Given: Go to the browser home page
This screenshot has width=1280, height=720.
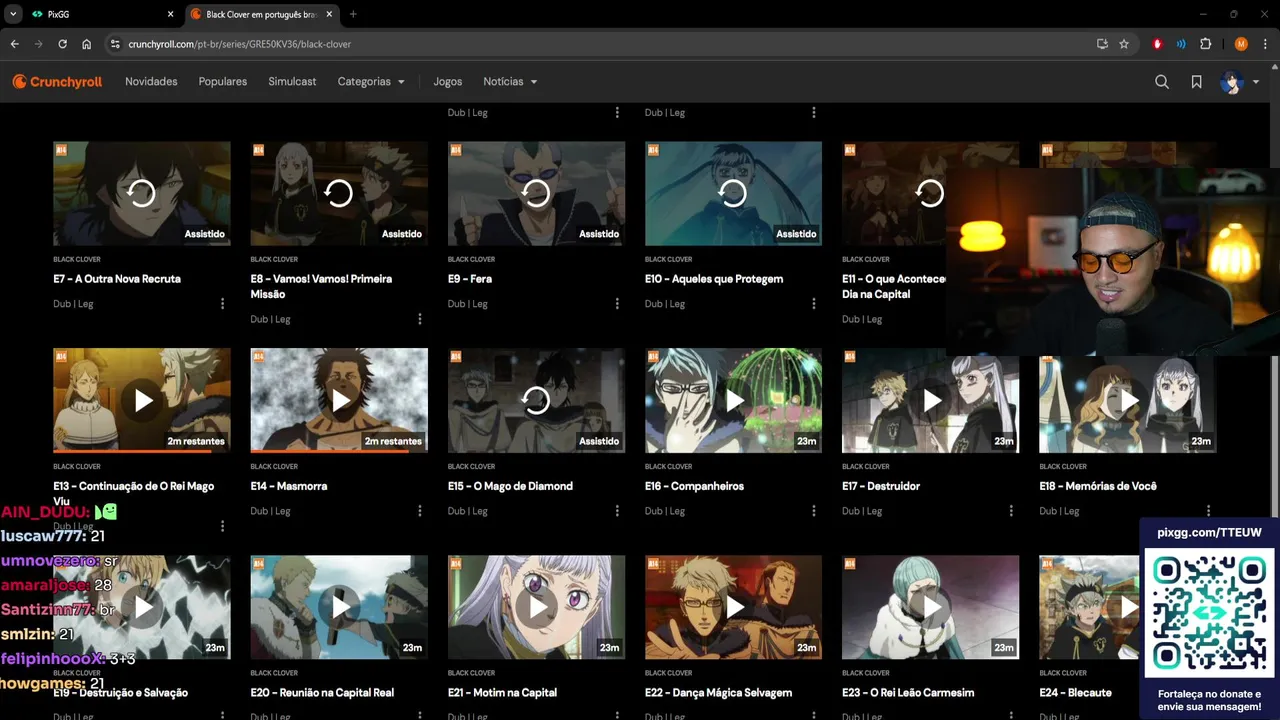Looking at the screenshot, I should coord(87,44).
